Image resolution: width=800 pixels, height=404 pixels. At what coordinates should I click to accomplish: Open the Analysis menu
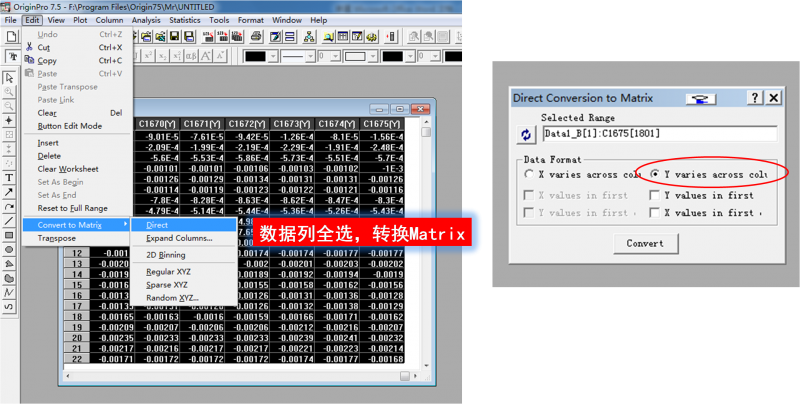[146, 20]
